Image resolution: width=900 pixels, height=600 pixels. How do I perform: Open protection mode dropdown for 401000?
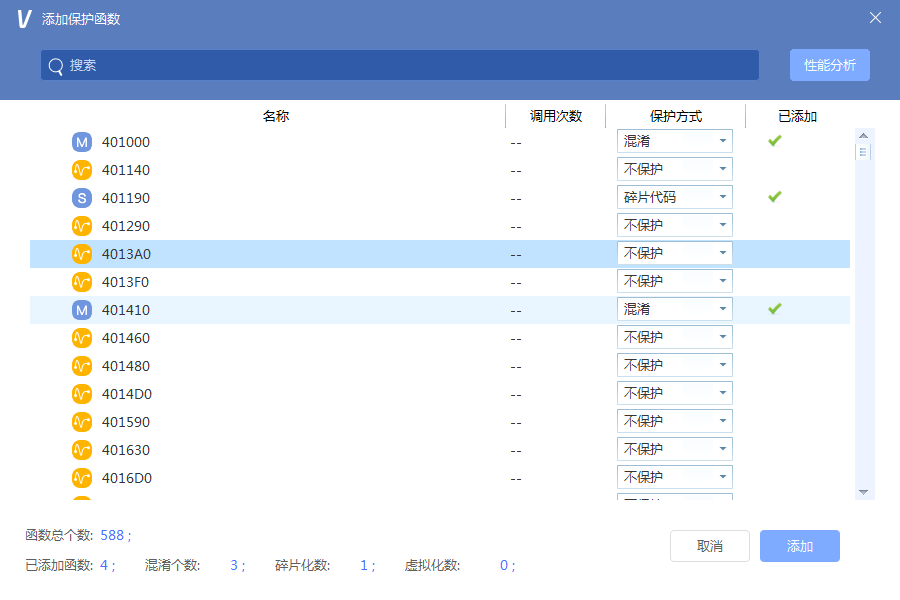[x=674, y=141]
